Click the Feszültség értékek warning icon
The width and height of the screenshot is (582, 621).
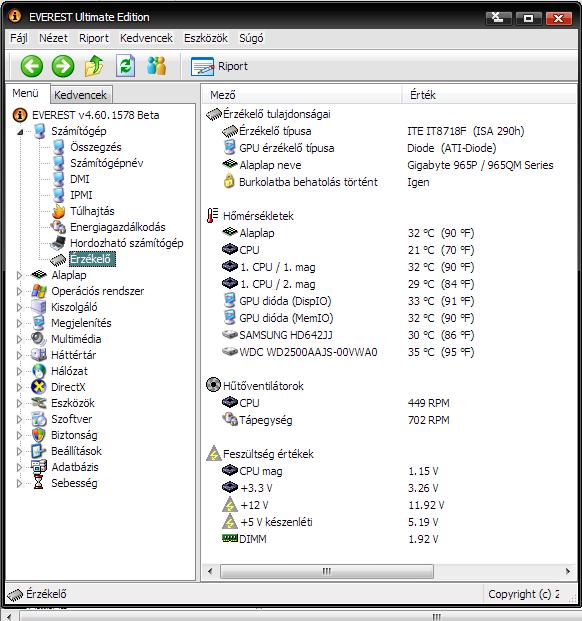tap(214, 453)
